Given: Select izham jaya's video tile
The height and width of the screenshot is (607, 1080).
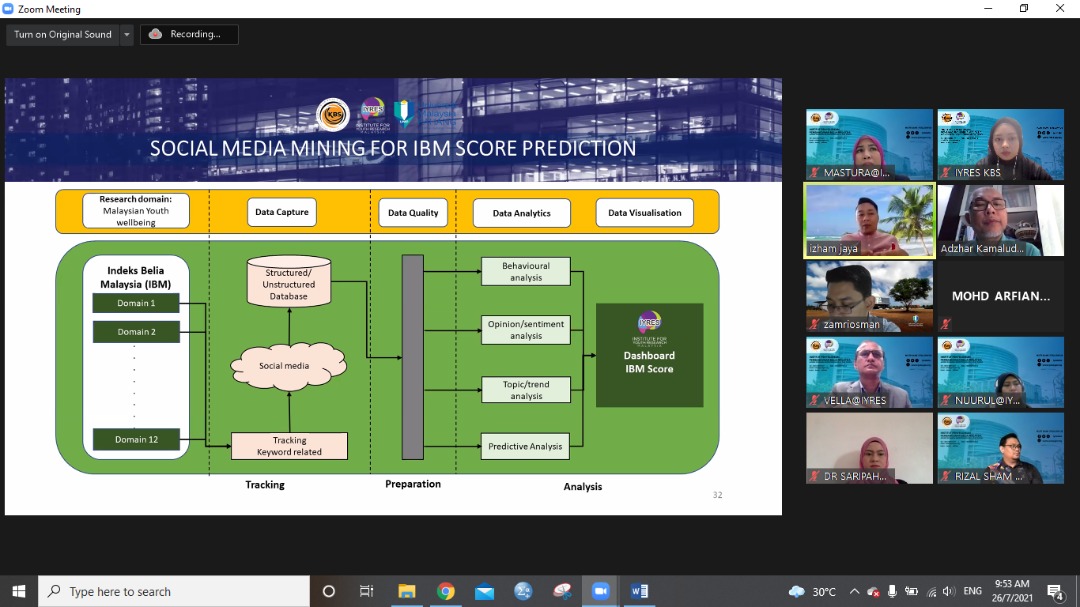Looking at the screenshot, I should click(x=869, y=220).
